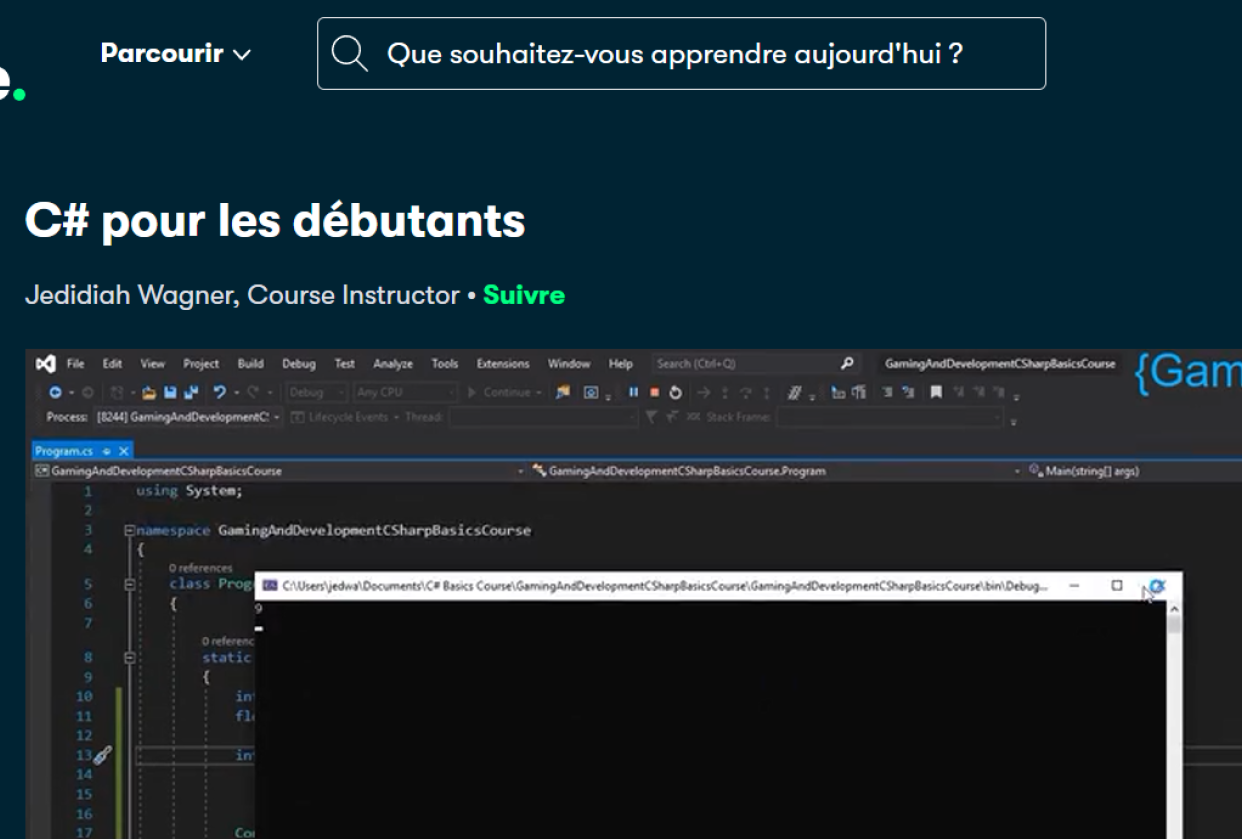Screen dimensions: 1242x839
Task: Click the Pause (Break All) icon
Action: point(634,392)
